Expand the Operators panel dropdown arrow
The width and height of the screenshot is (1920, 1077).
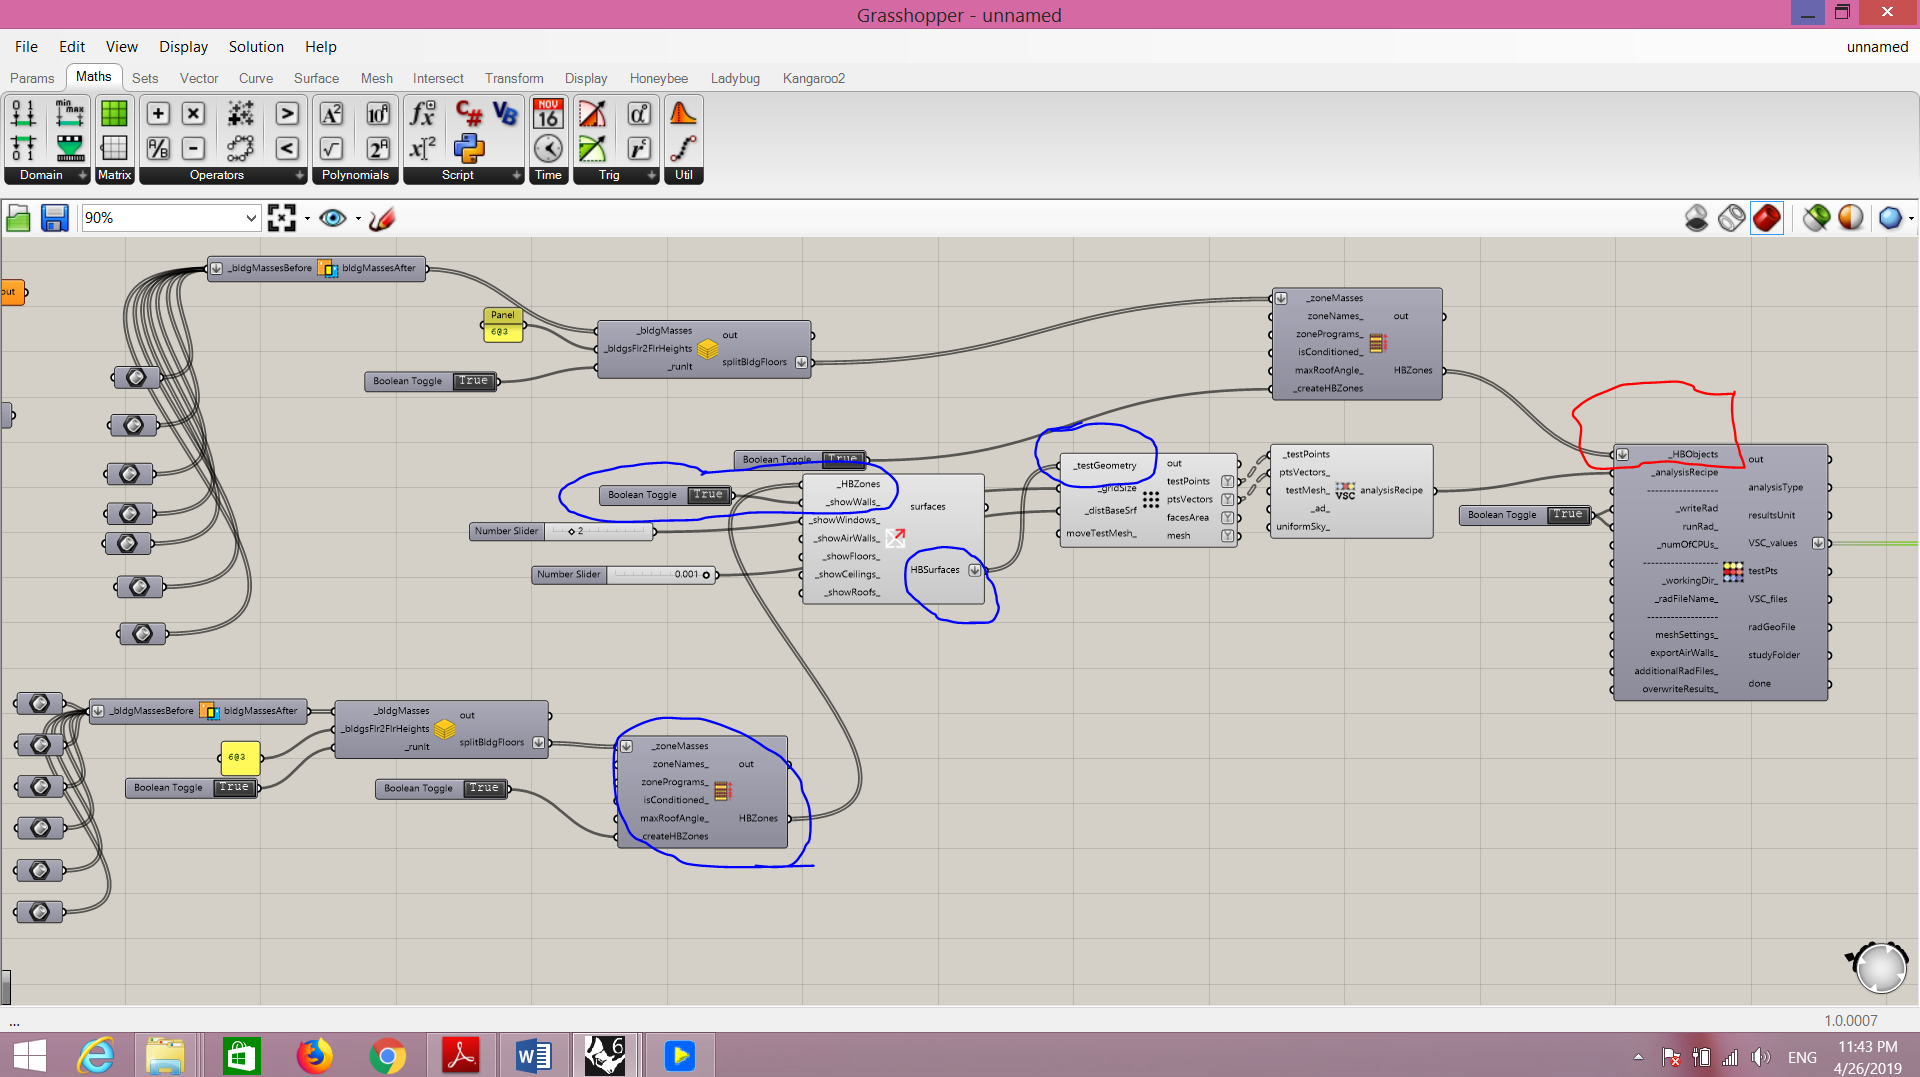pos(299,175)
